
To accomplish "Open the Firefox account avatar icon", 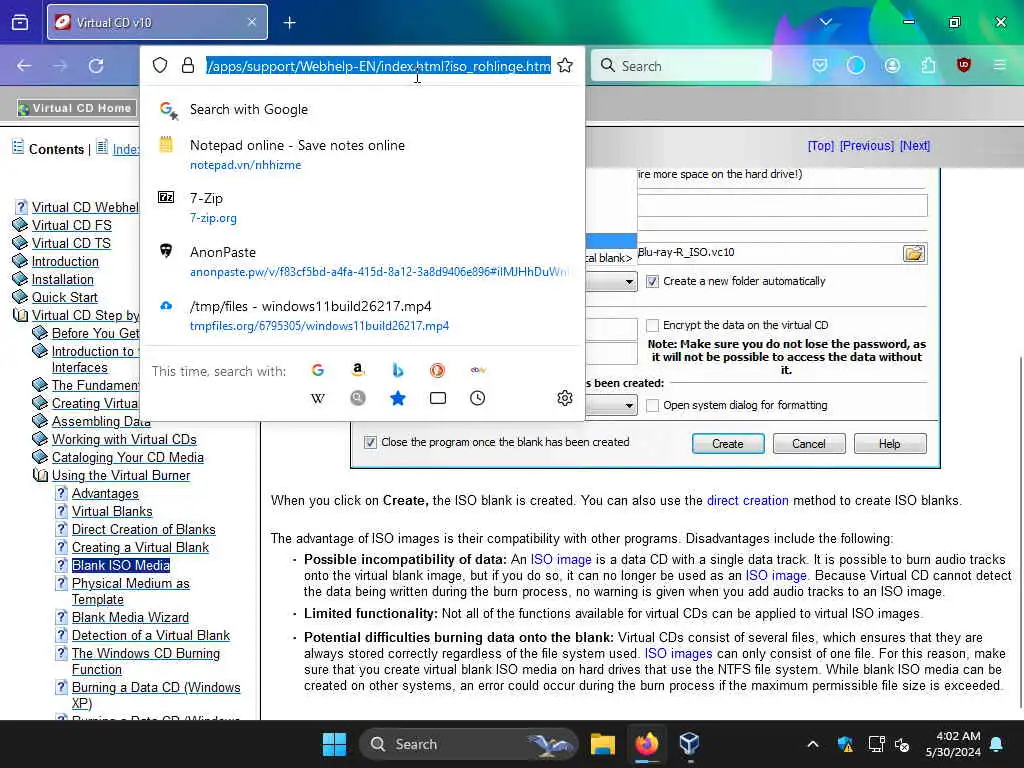I will pyautogui.click(x=892, y=65).
